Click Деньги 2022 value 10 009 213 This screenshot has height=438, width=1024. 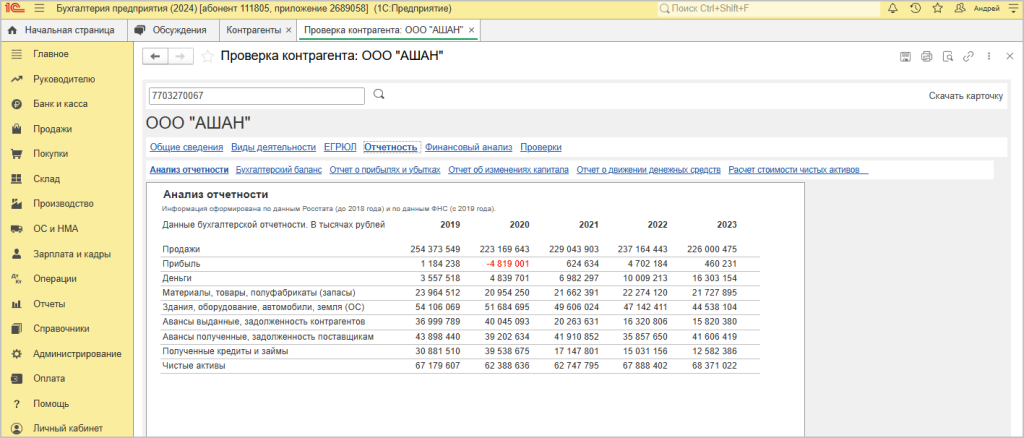(x=645, y=279)
